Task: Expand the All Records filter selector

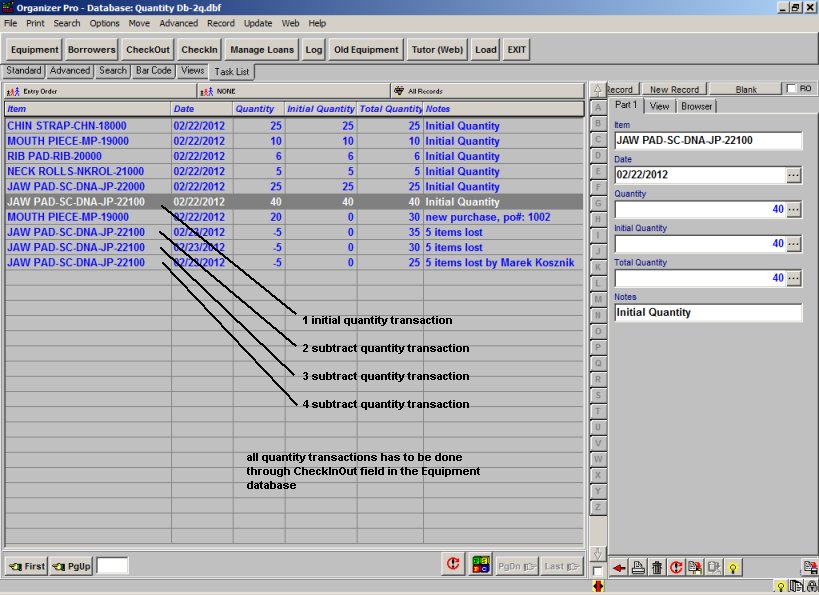Action: click(485, 91)
